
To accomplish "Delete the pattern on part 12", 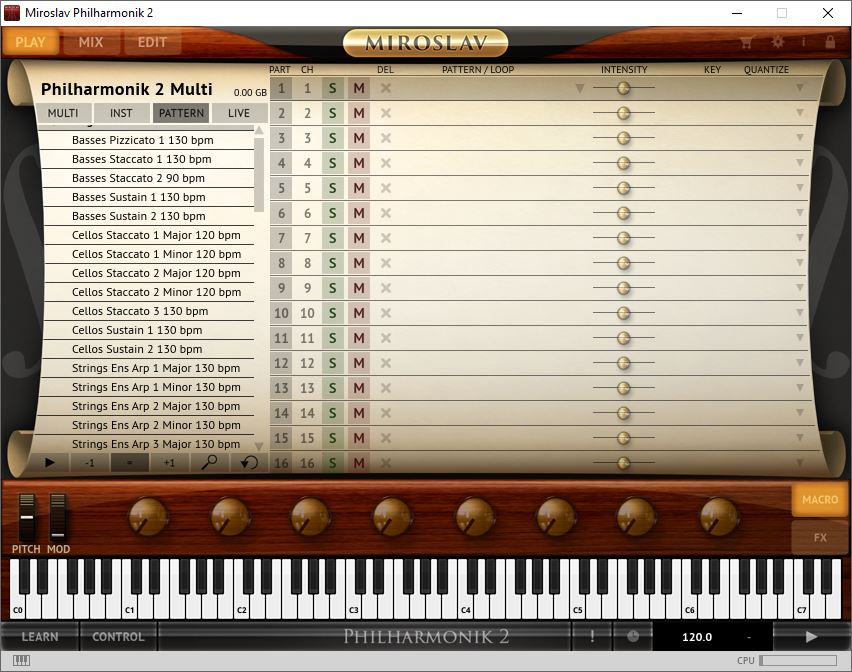I will pos(386,363).
